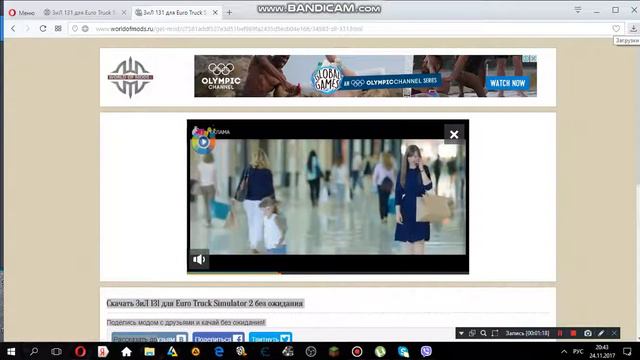
Task: Click Bandicam window-select icon
Action: (472, 333)
